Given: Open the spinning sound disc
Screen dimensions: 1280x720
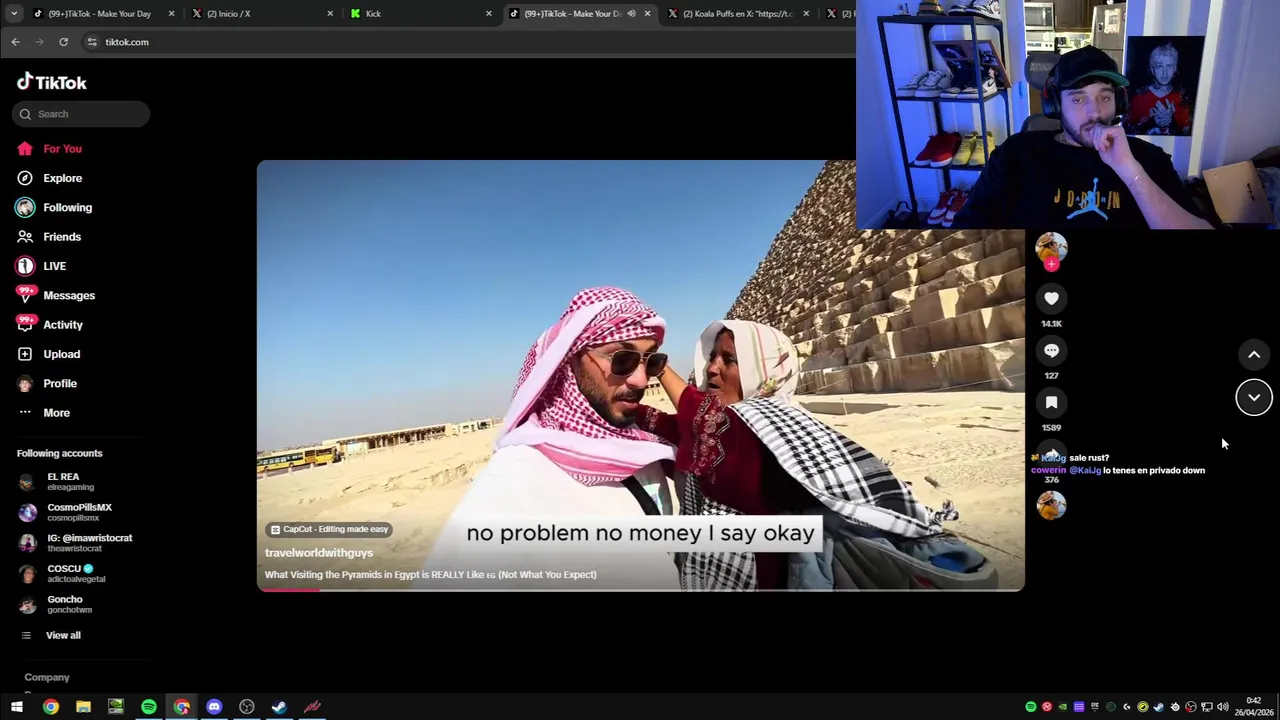Looking at the screenshot, I should pos(1051,506).
